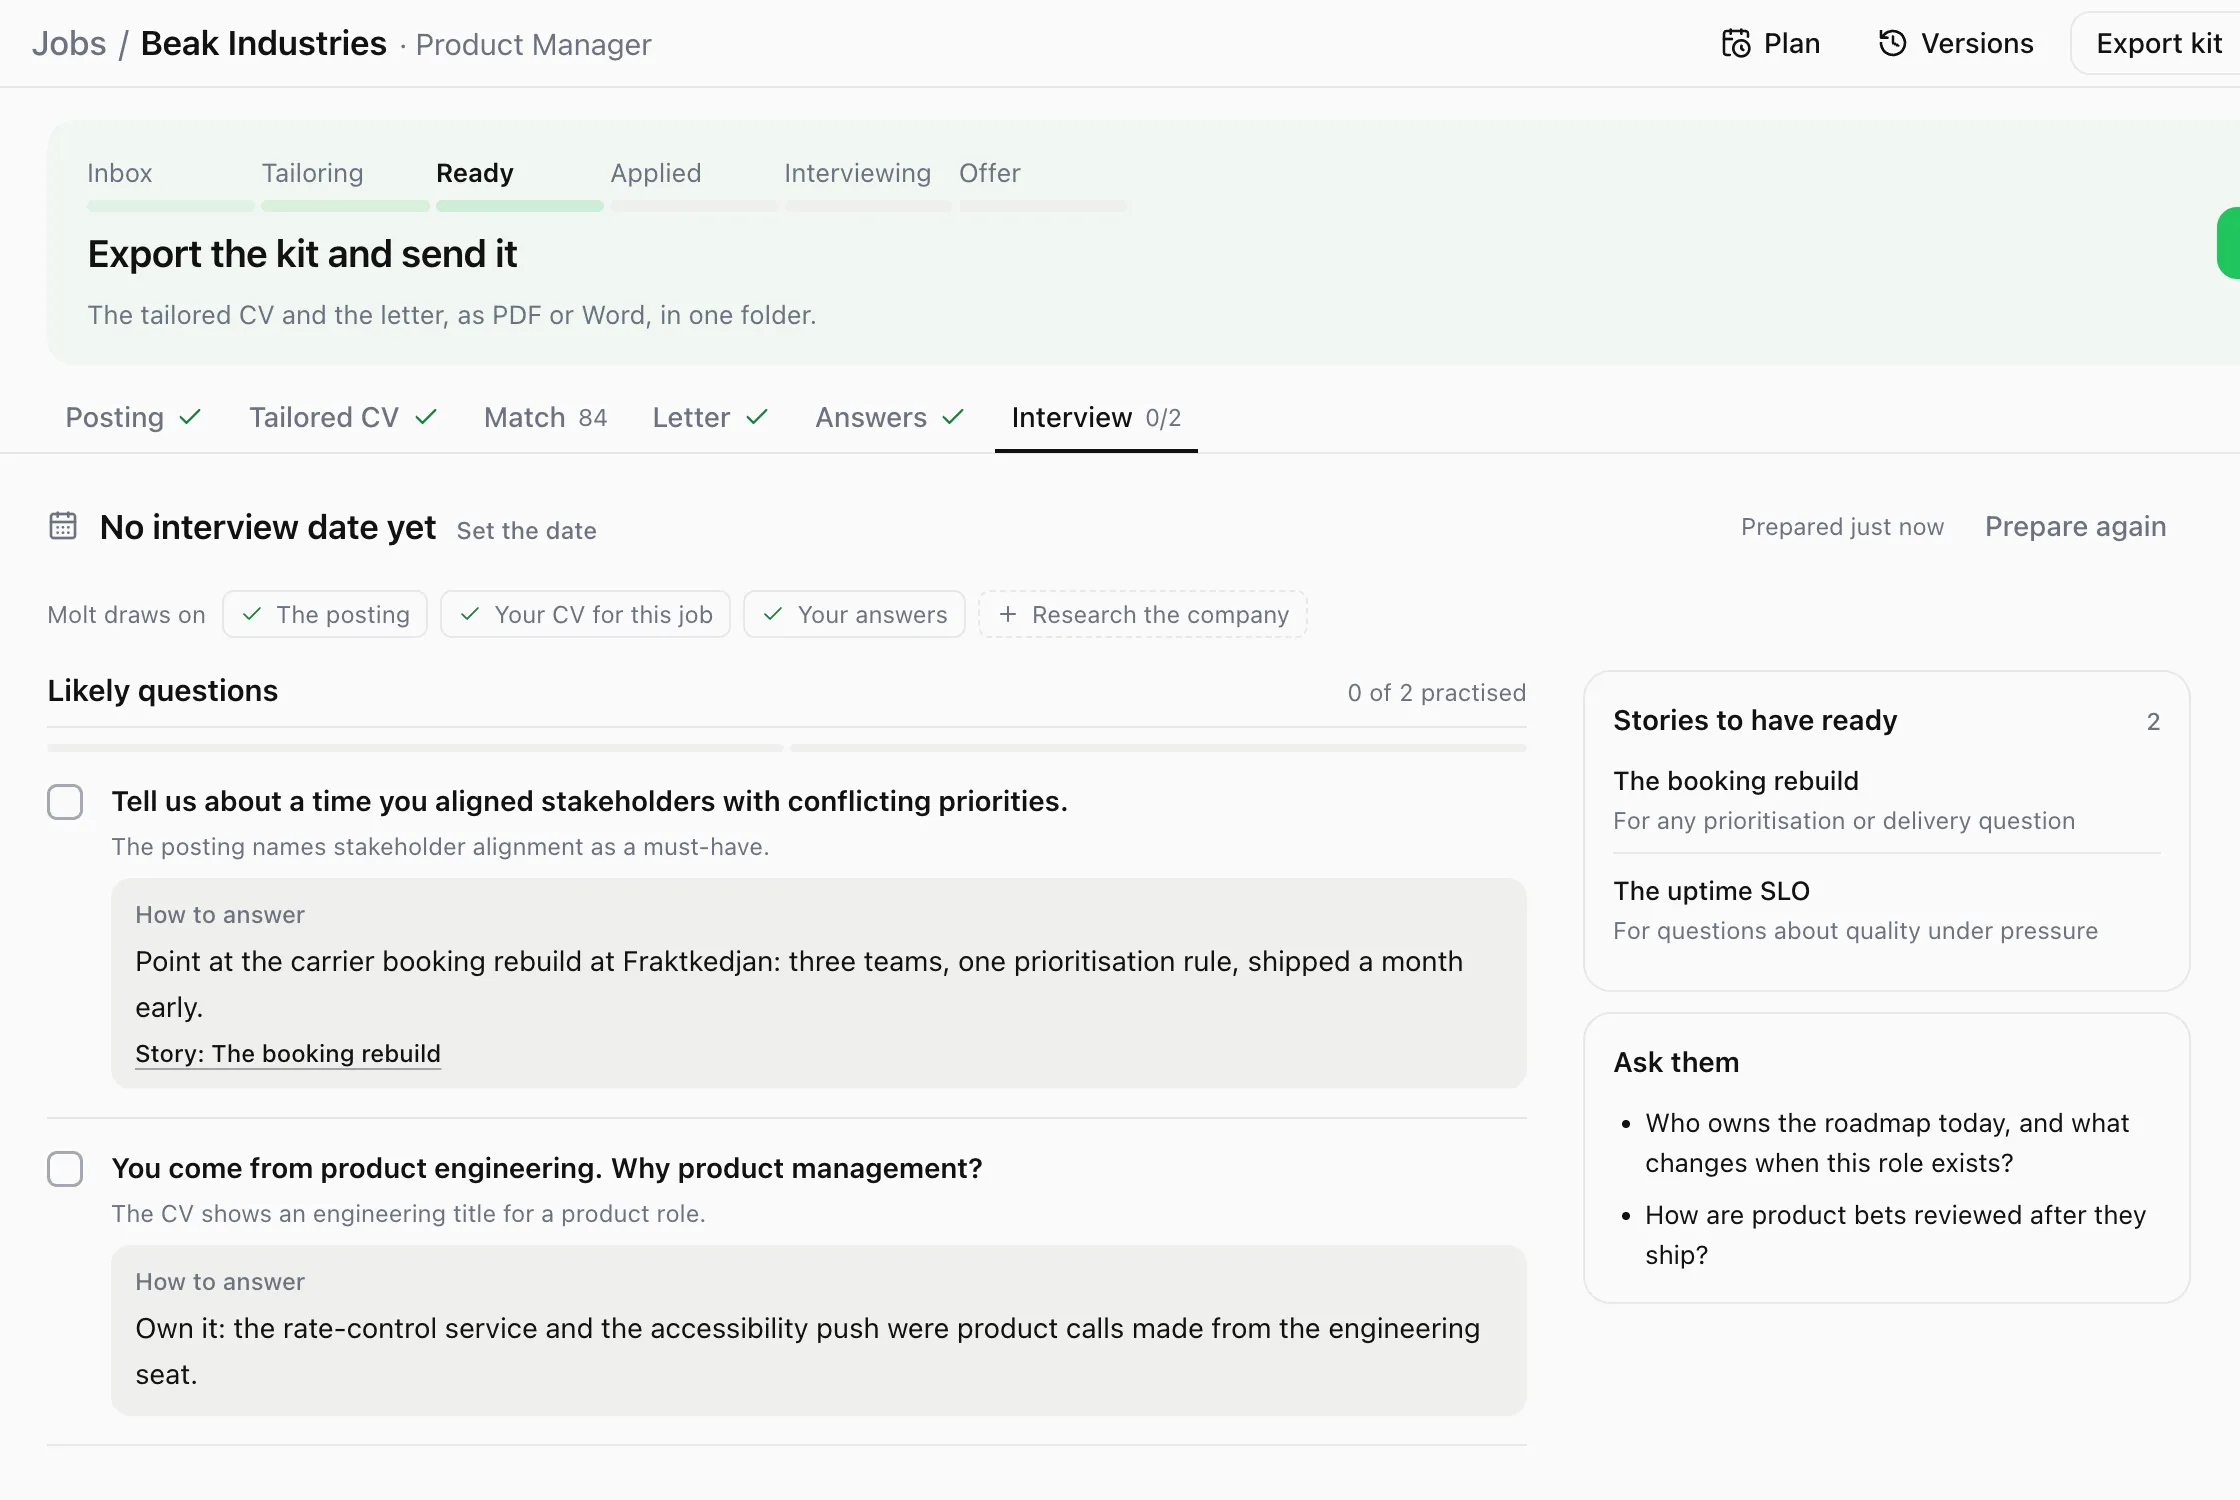
Task: Open the Tailored CV tab
Action: [342, 417]
